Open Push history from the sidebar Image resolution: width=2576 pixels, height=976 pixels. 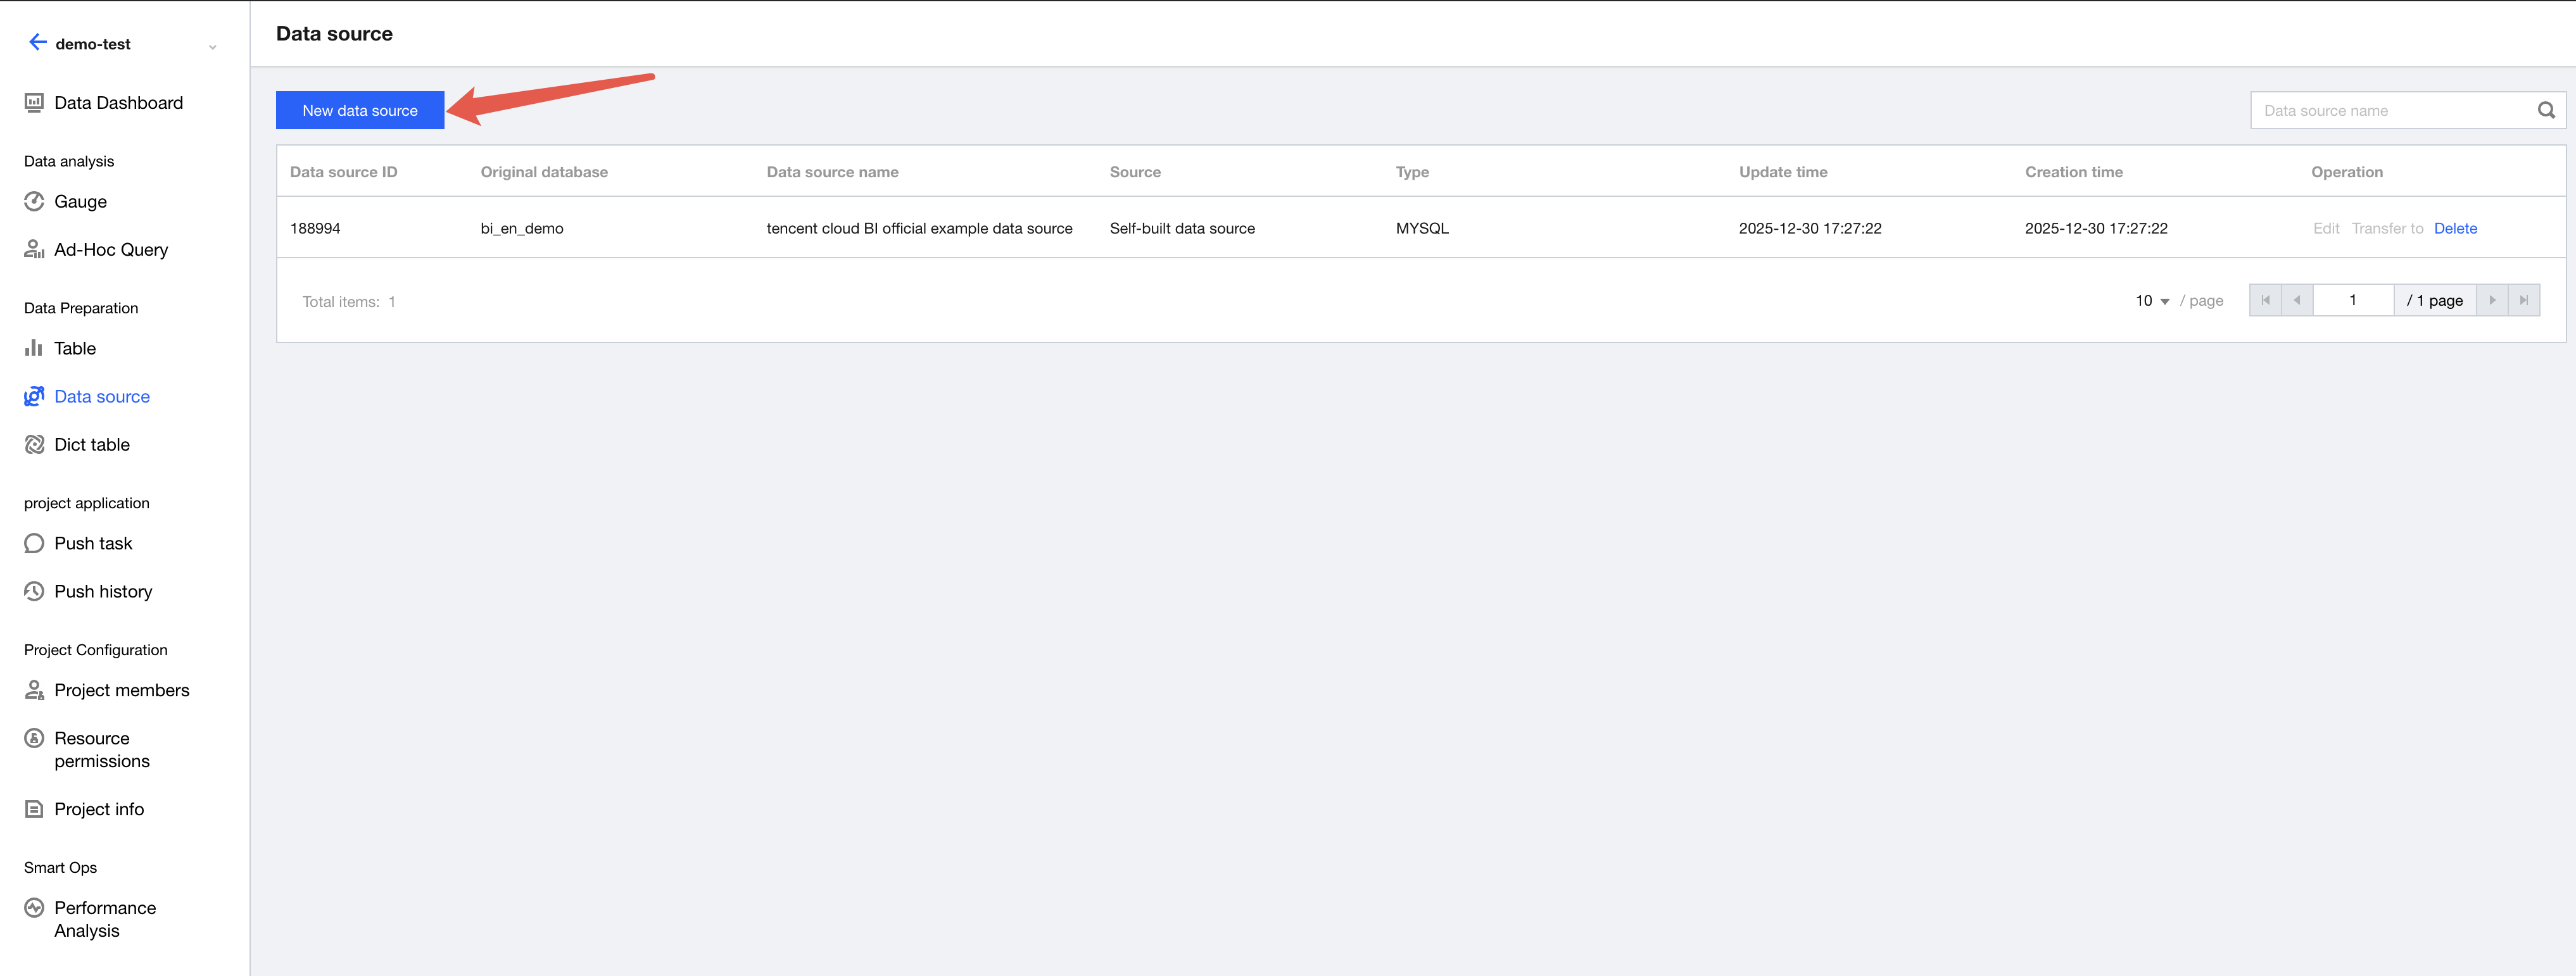point(103,592)
